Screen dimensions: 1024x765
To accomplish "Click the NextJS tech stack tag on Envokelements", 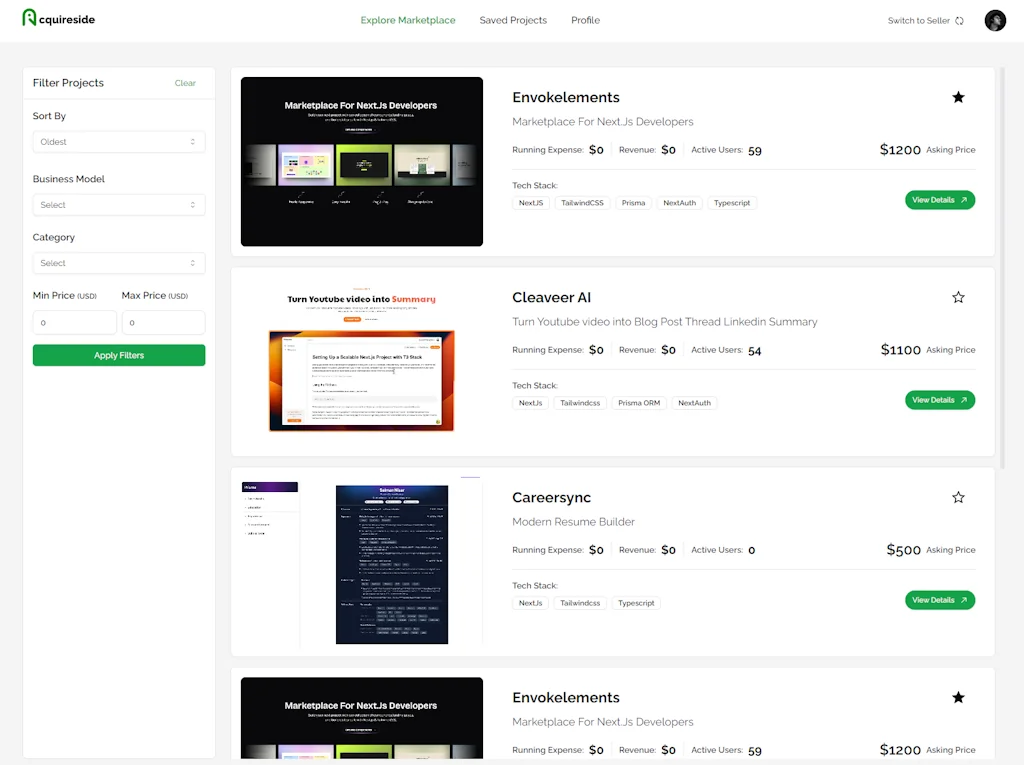I will click(x=530, y=202).
